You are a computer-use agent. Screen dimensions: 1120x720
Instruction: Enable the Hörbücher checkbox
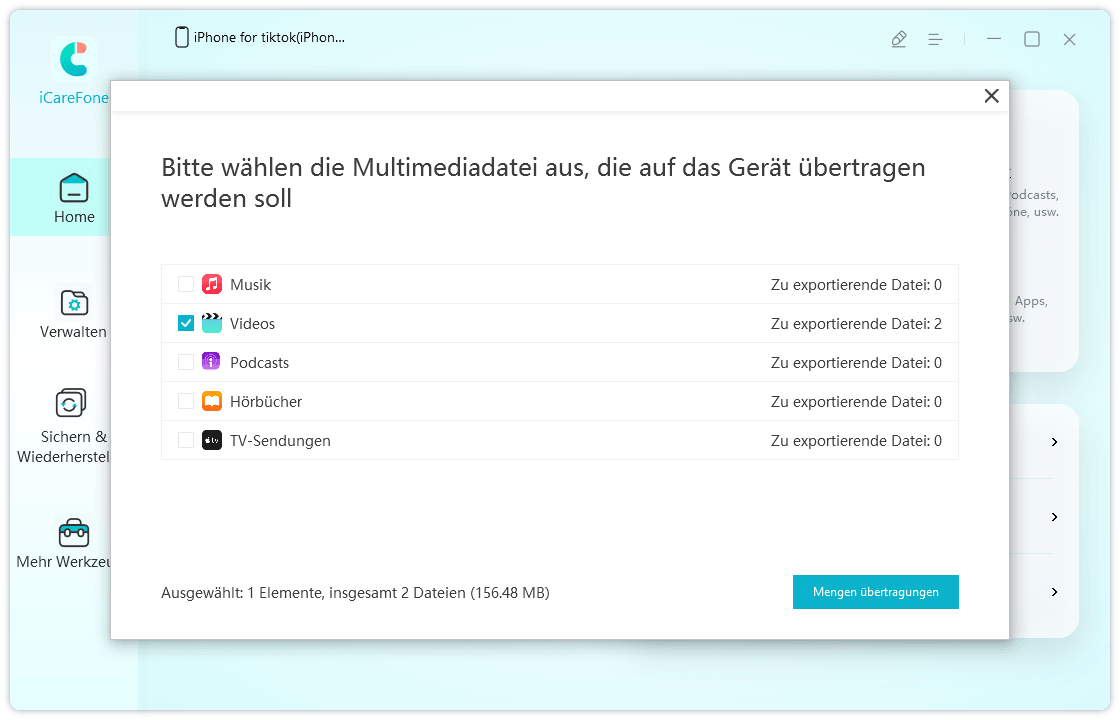[x=186, y=401]
